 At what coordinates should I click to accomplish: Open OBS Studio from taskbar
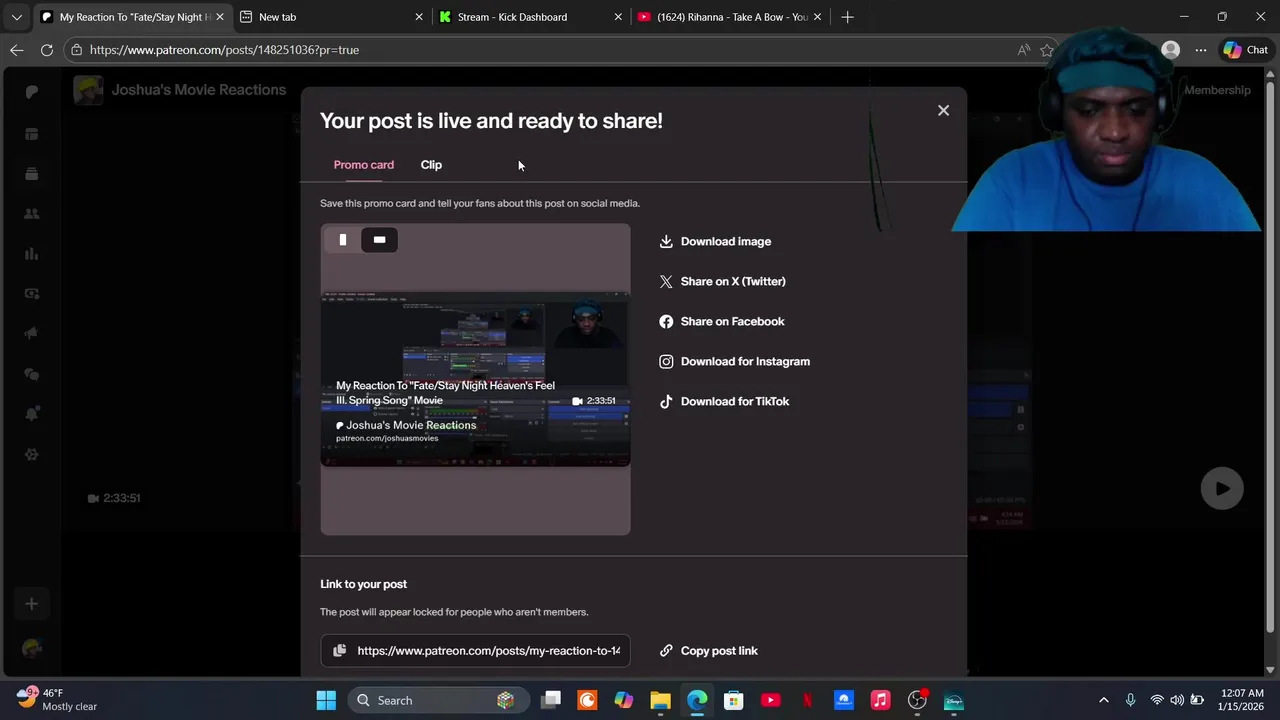(x=917, y=700)
